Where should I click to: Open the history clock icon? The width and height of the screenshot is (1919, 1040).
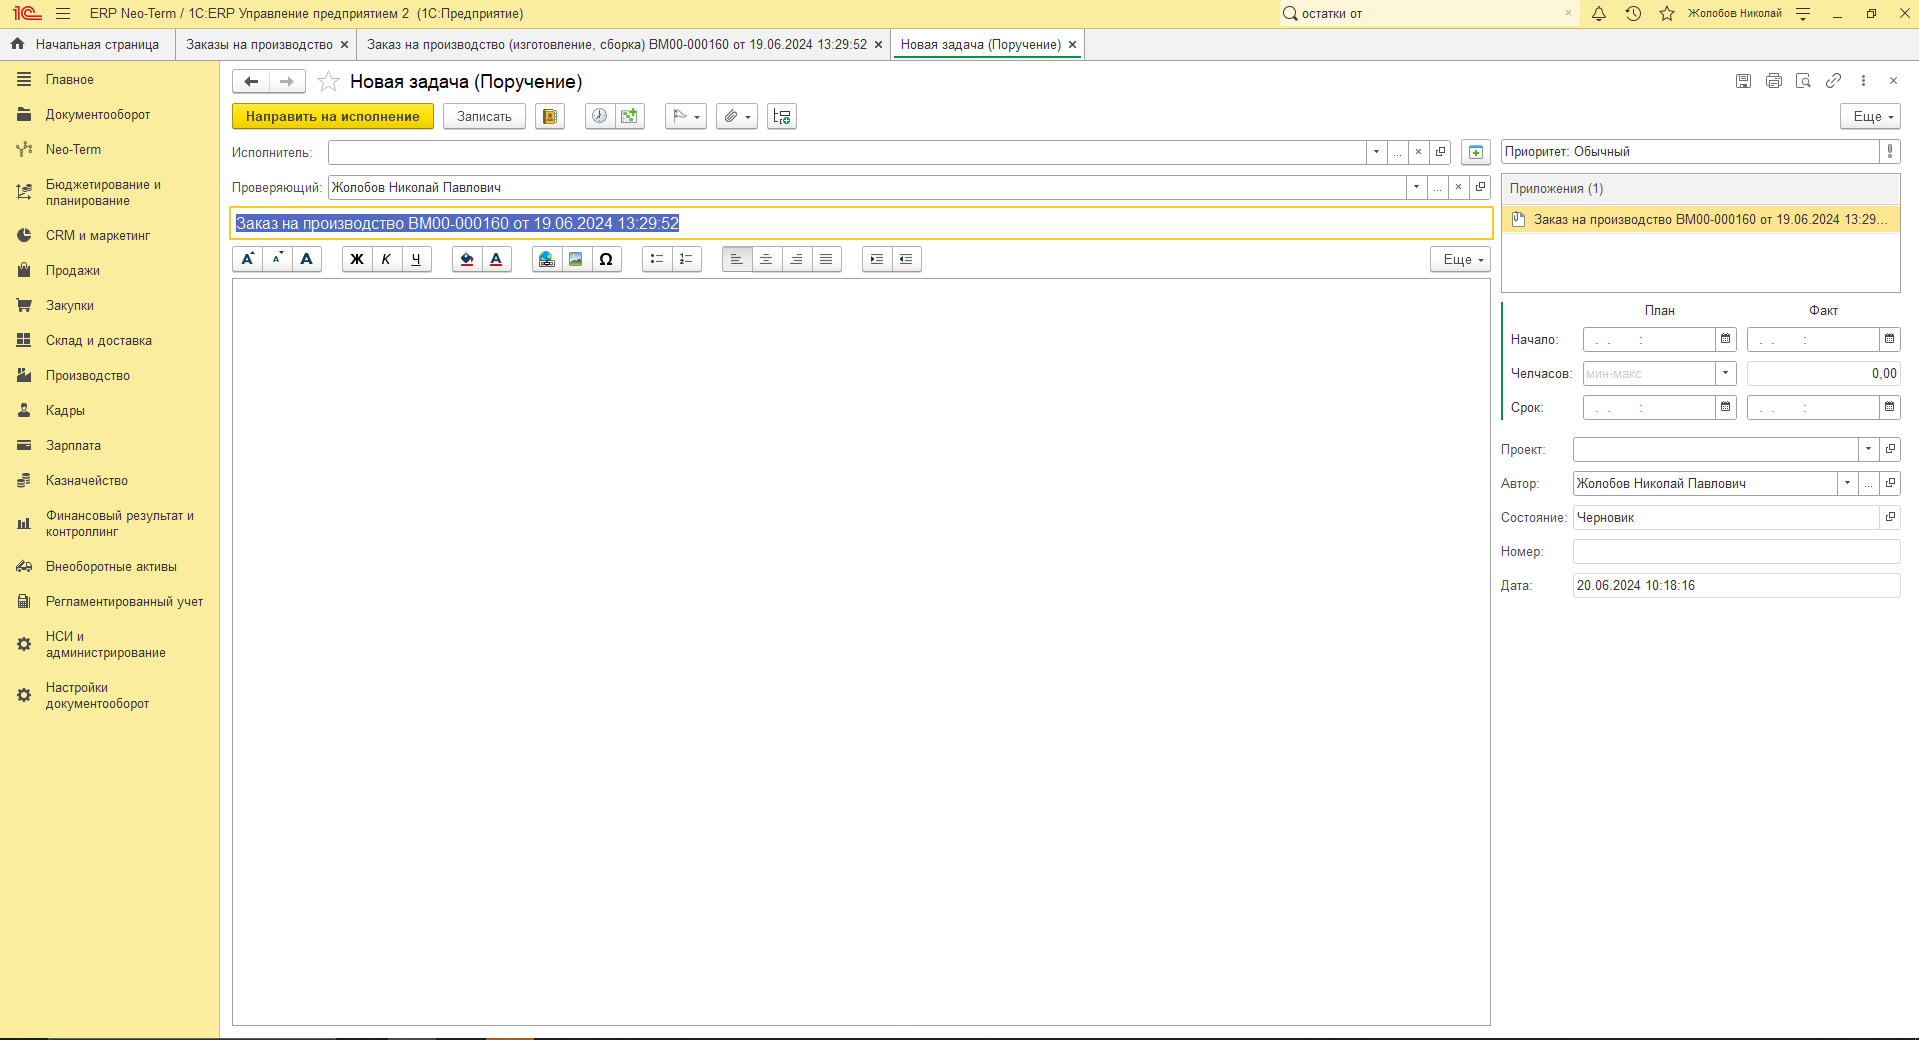pos(1633,14)
